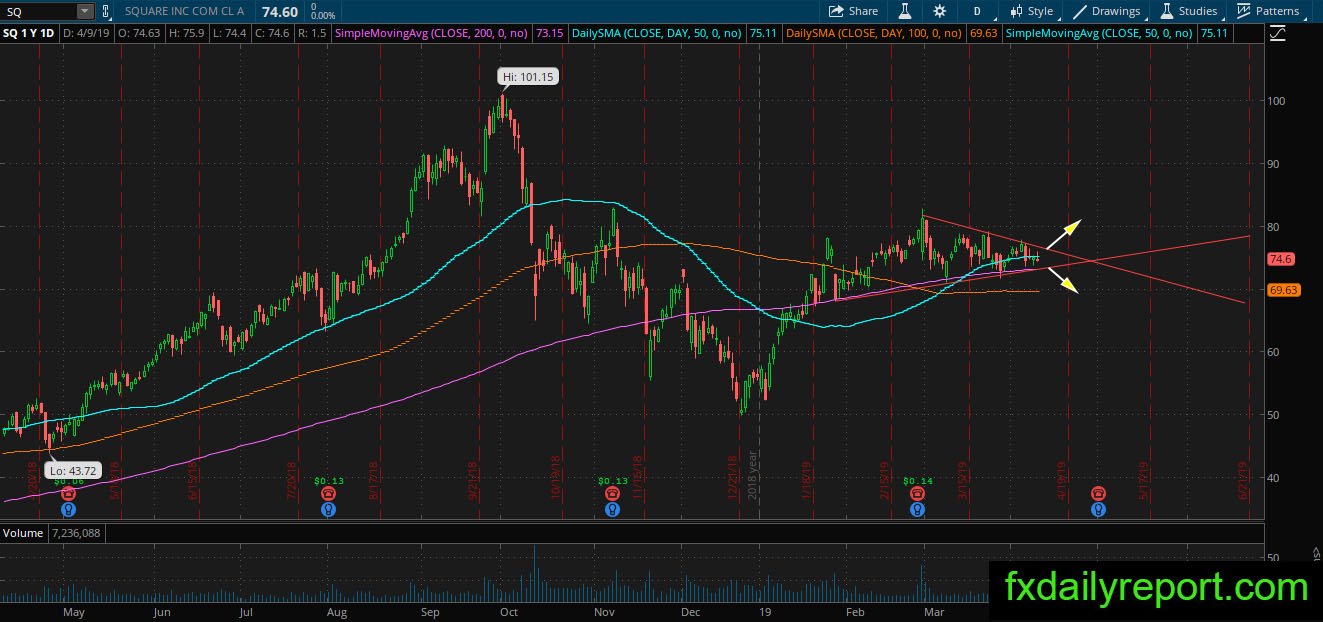Click the O: 74.63 open readout
The height and width of the screenshot is (622, 1323).
[139, 33]
